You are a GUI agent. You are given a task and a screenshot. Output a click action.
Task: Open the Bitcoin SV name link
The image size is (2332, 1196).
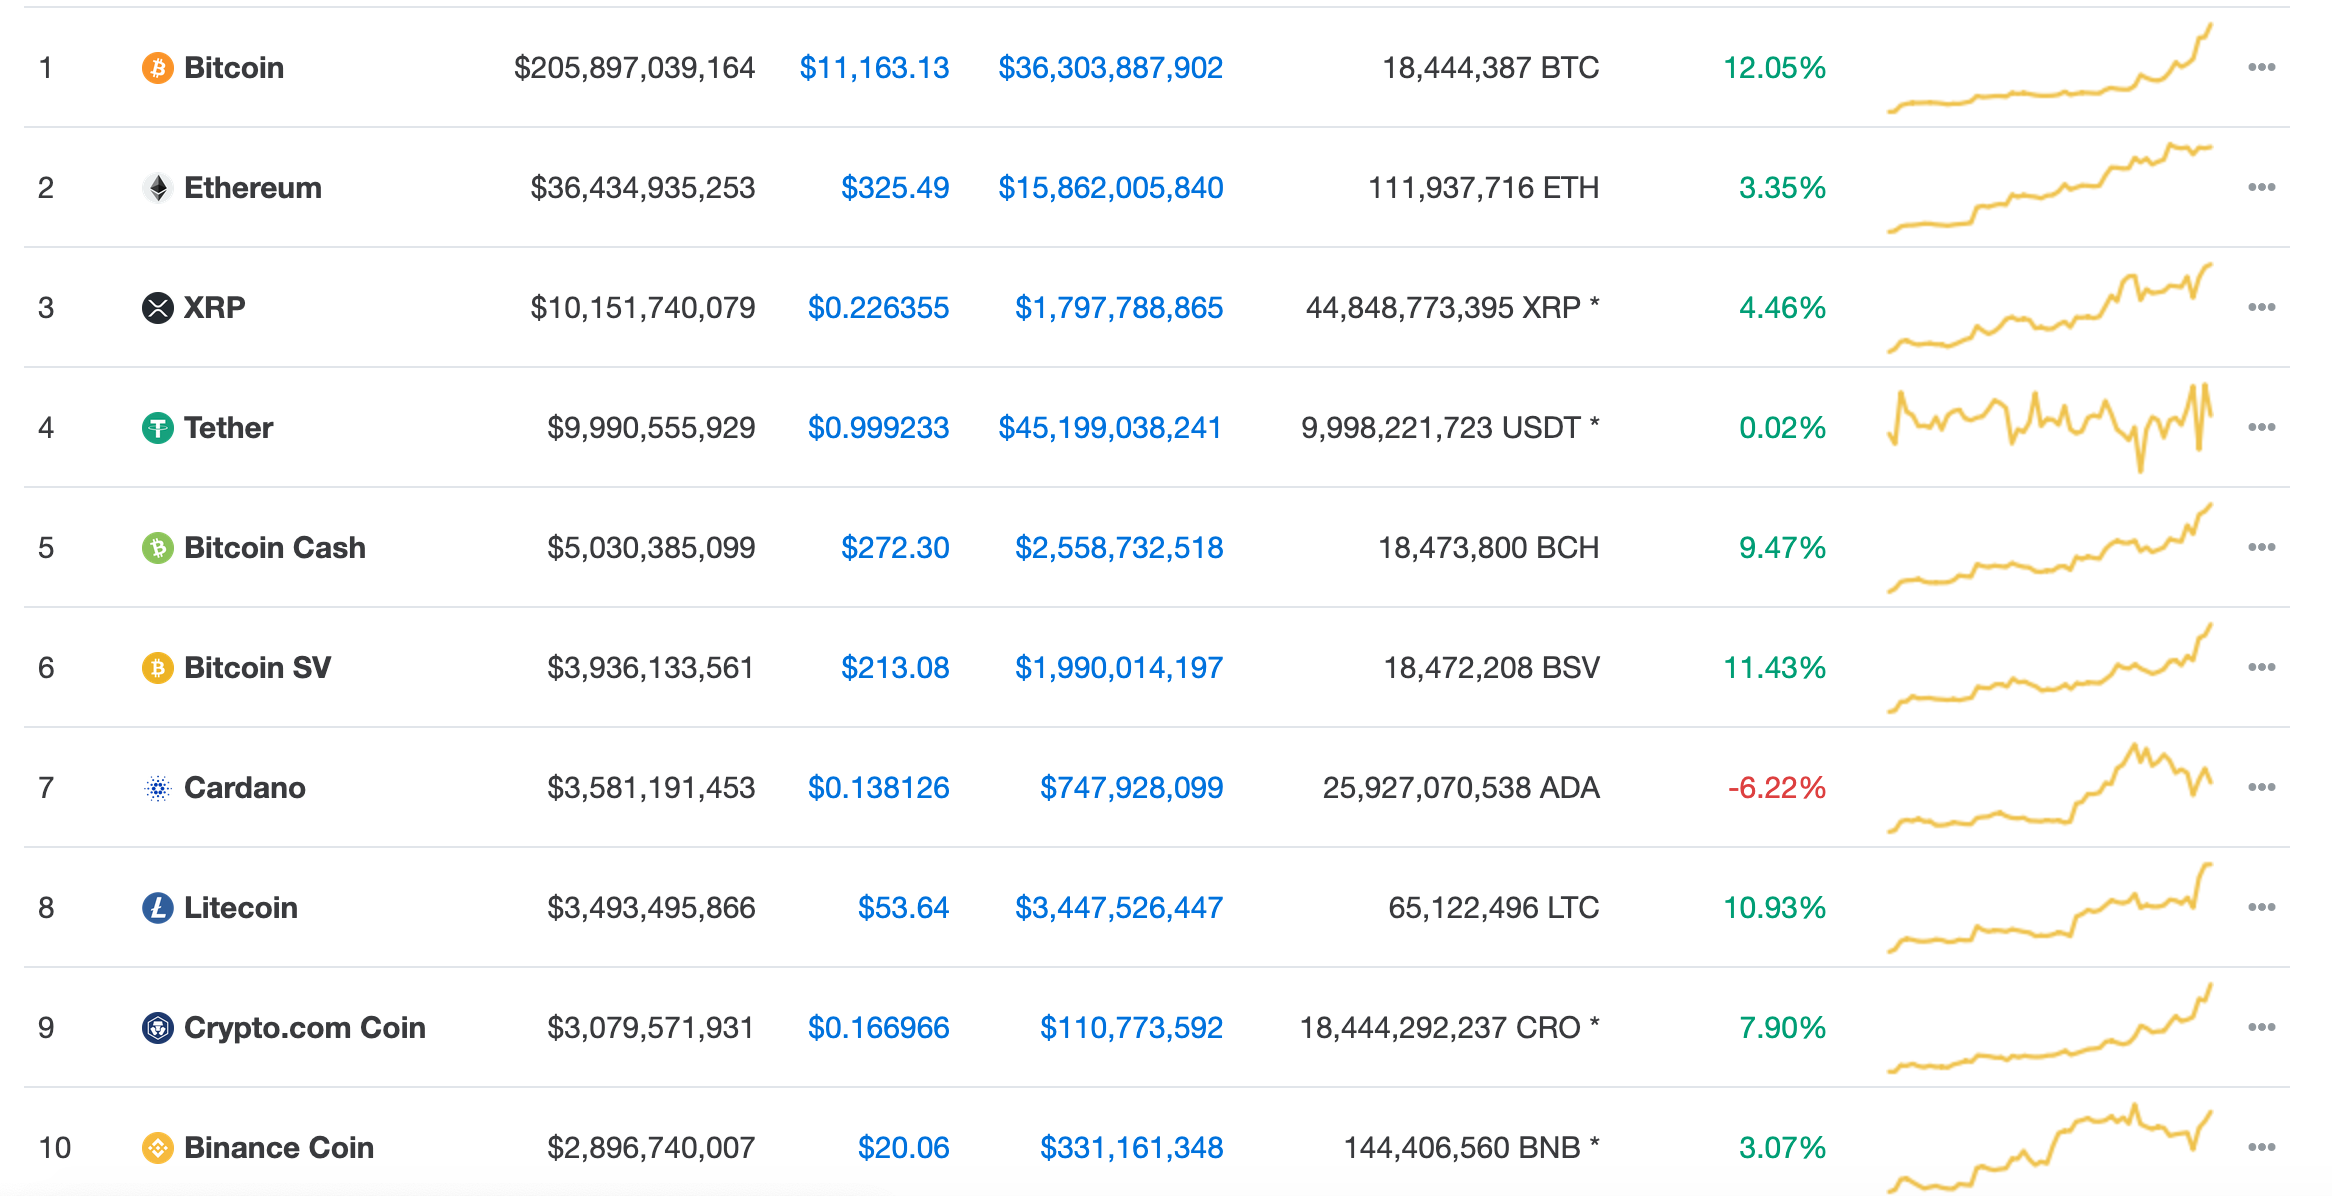click(258, 668)
